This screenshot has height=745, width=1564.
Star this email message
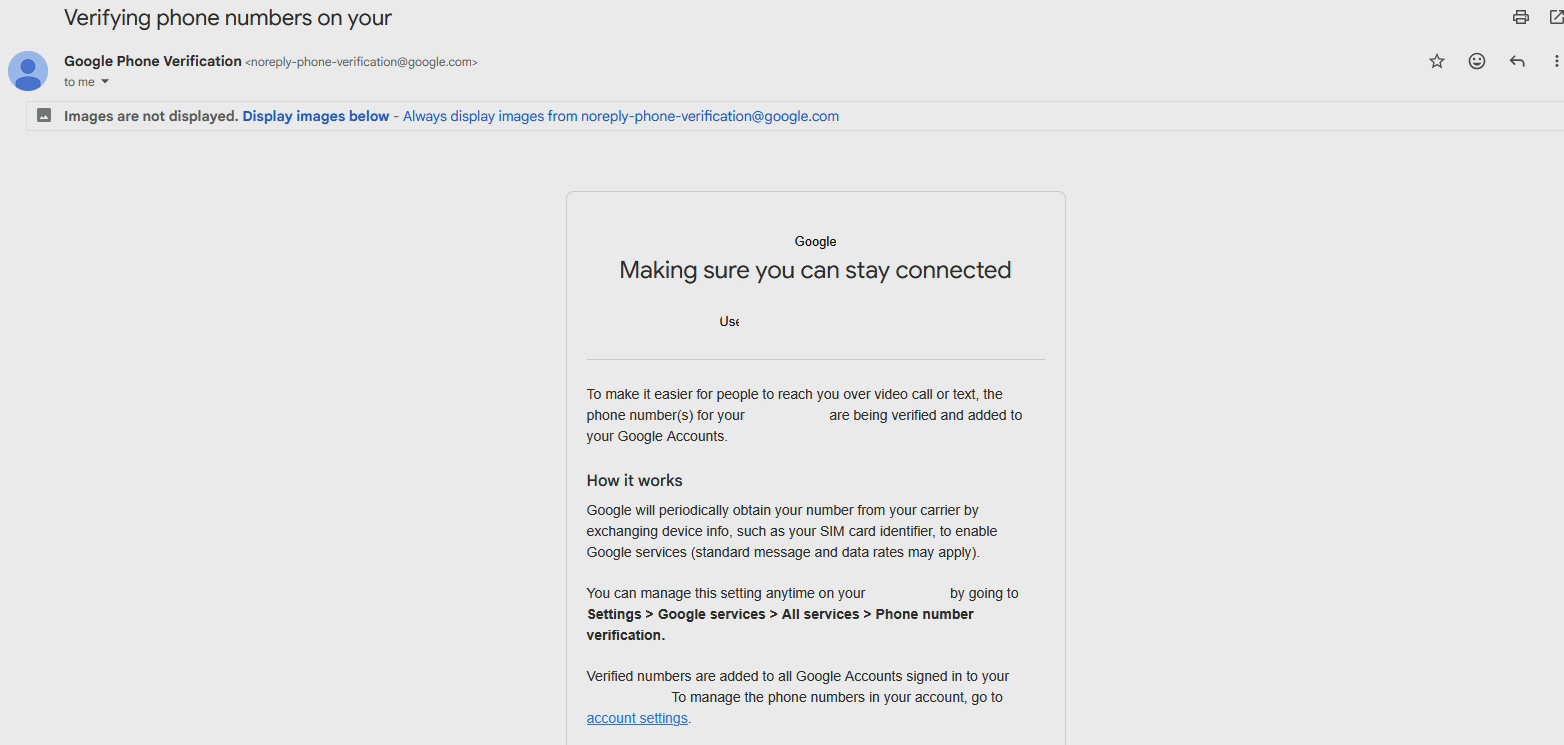pos(1437,61)
